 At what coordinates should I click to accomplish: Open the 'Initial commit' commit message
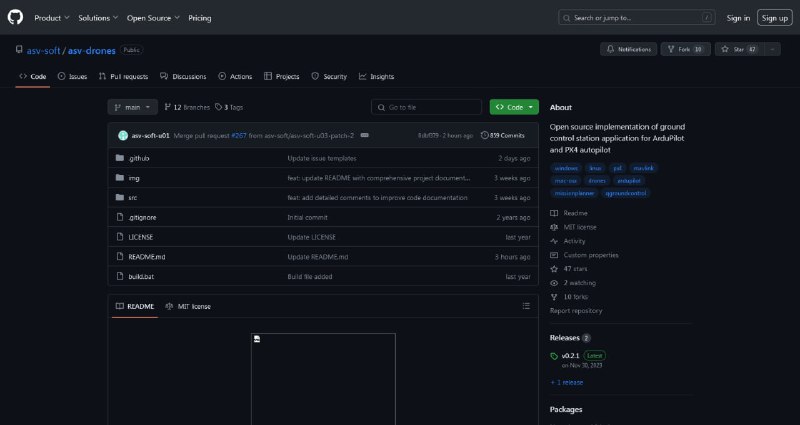[x=308, y=217]
